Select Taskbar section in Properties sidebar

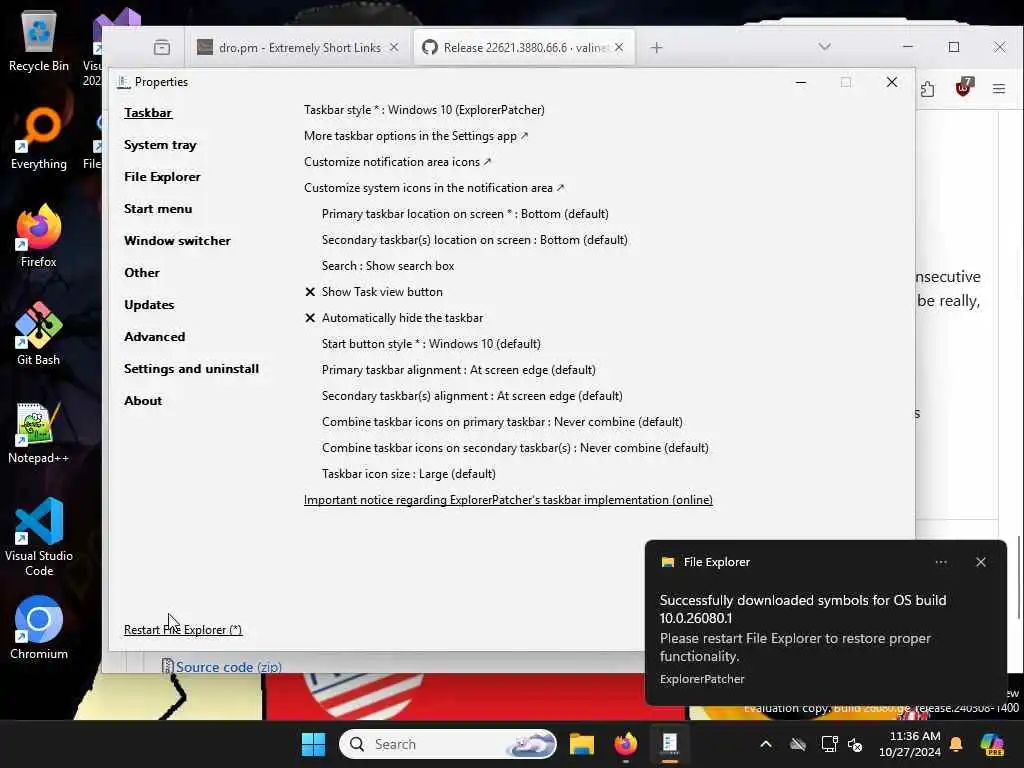click(x=148, y=112)
